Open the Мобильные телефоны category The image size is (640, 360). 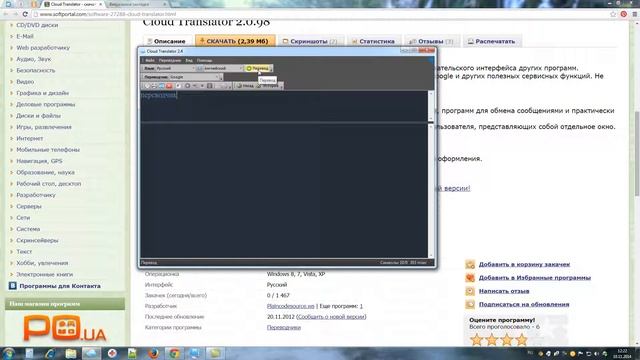click(48, 150)
